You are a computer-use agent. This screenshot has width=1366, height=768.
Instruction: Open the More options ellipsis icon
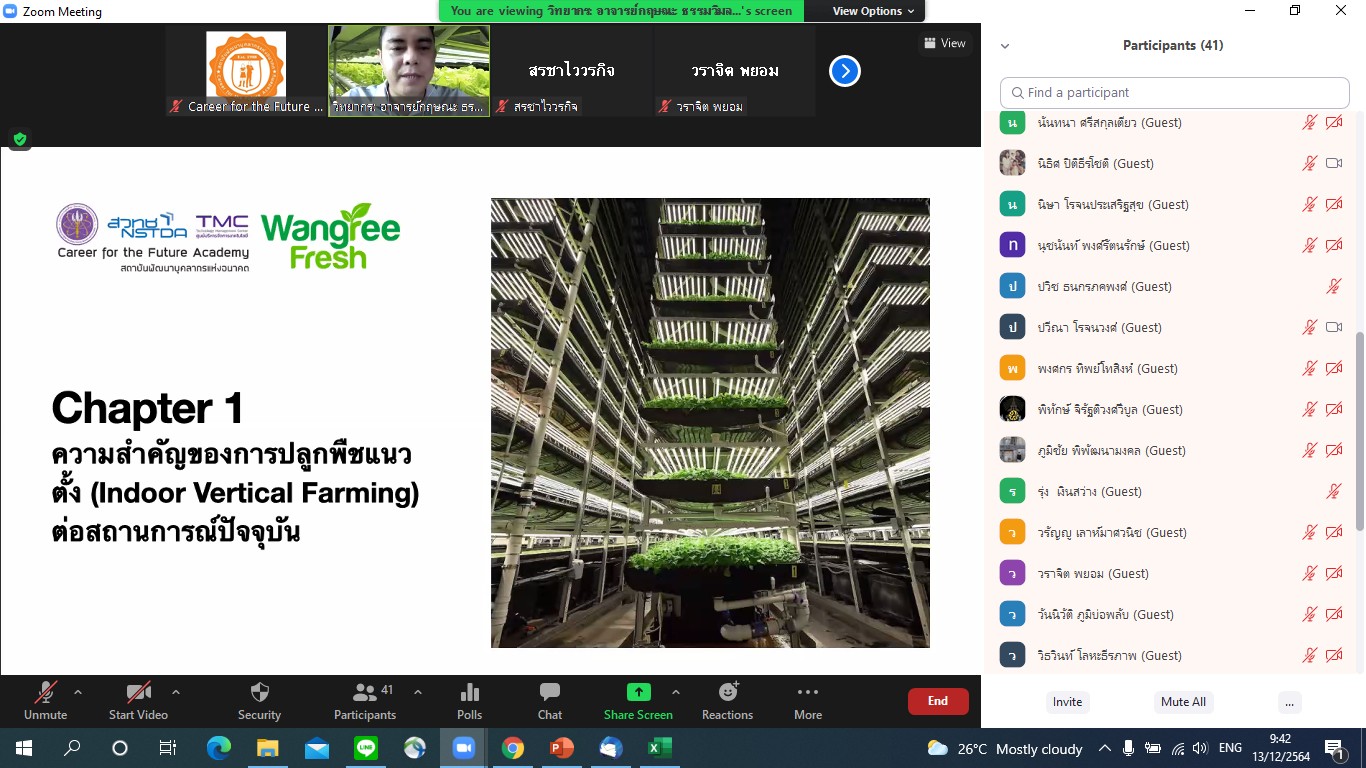pyautogui.click(x=807, y=692)
